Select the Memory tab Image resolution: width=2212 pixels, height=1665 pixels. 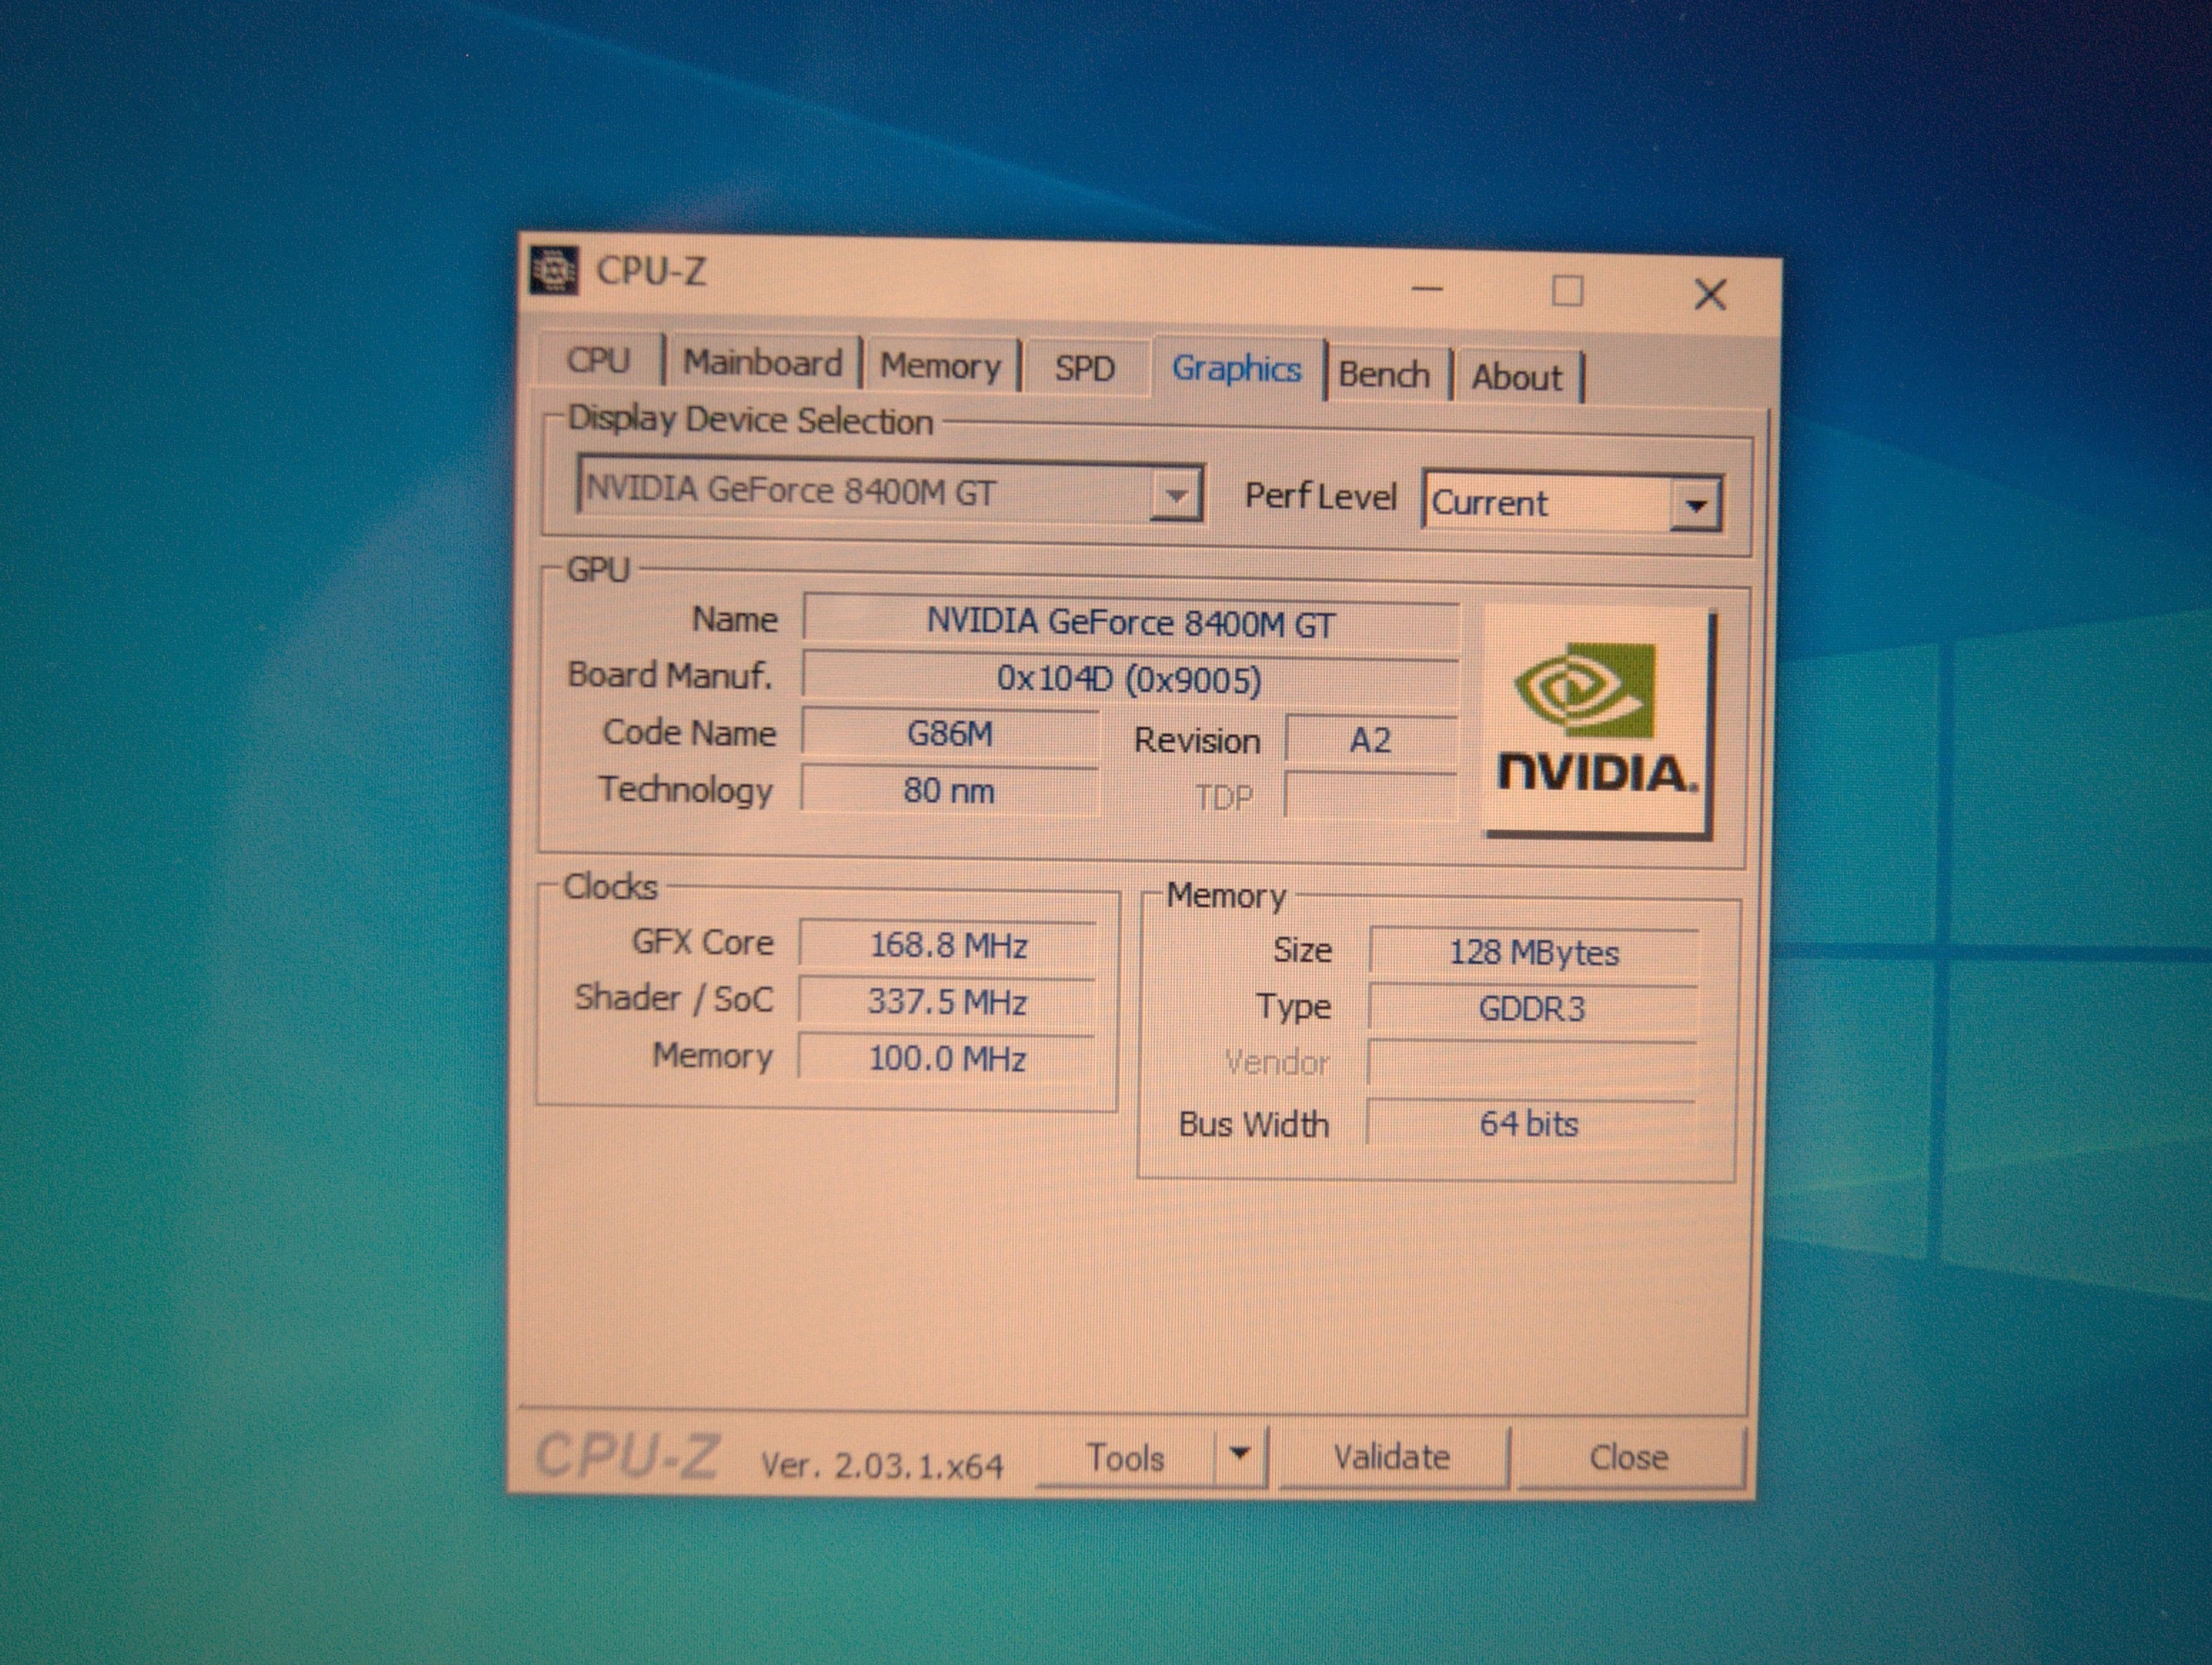(x=940, y=366)
